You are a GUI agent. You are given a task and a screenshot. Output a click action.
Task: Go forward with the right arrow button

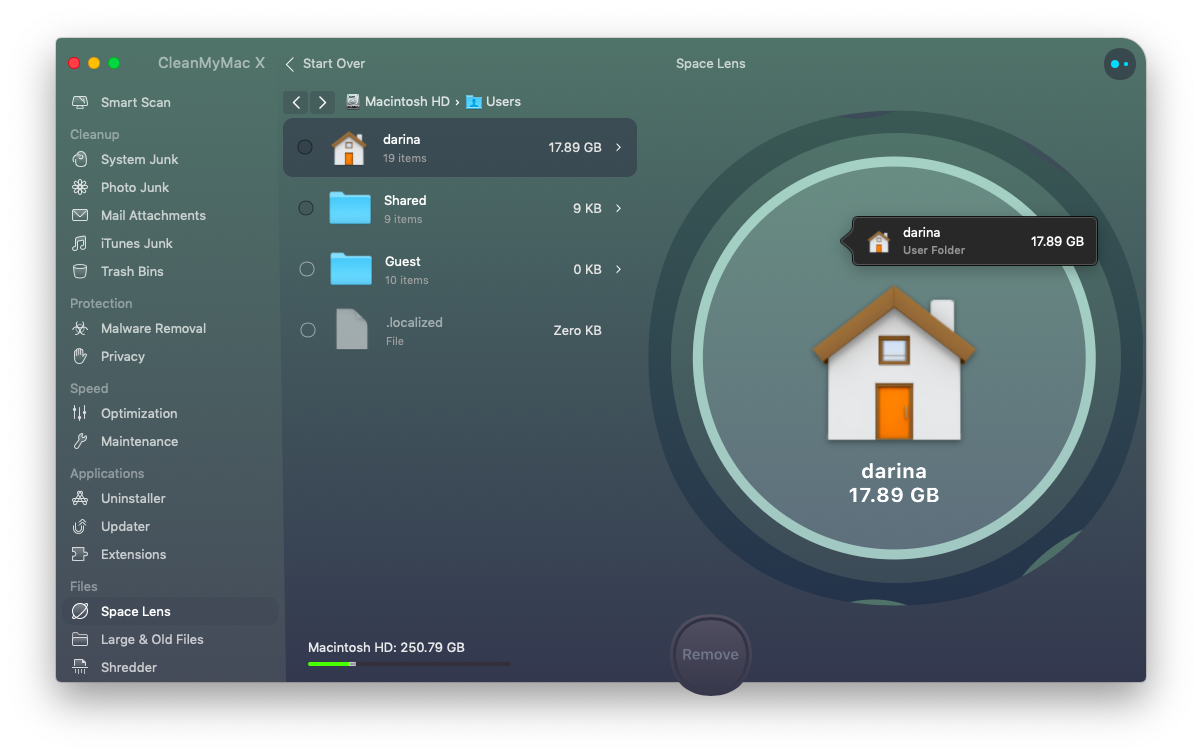point(322,102)
